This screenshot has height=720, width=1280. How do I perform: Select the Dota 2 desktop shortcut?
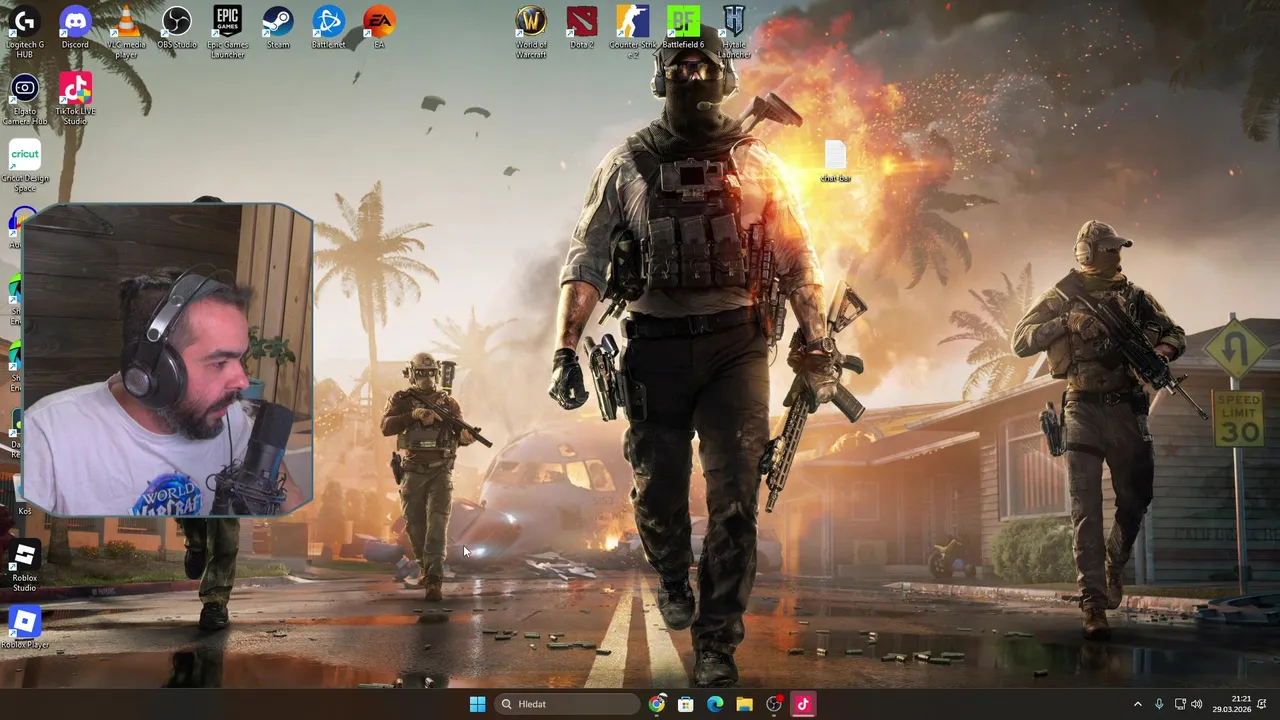[x=582, y=27]
